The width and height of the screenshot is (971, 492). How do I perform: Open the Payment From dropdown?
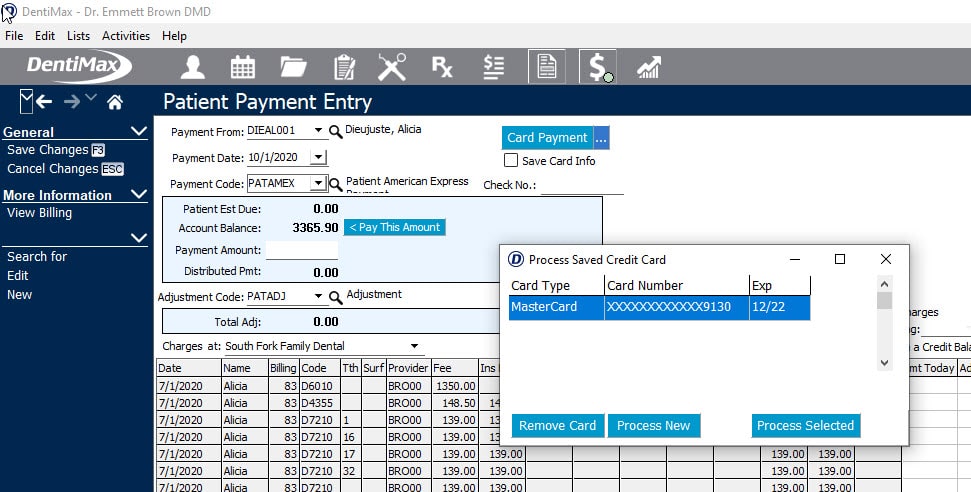pos(318,130)
